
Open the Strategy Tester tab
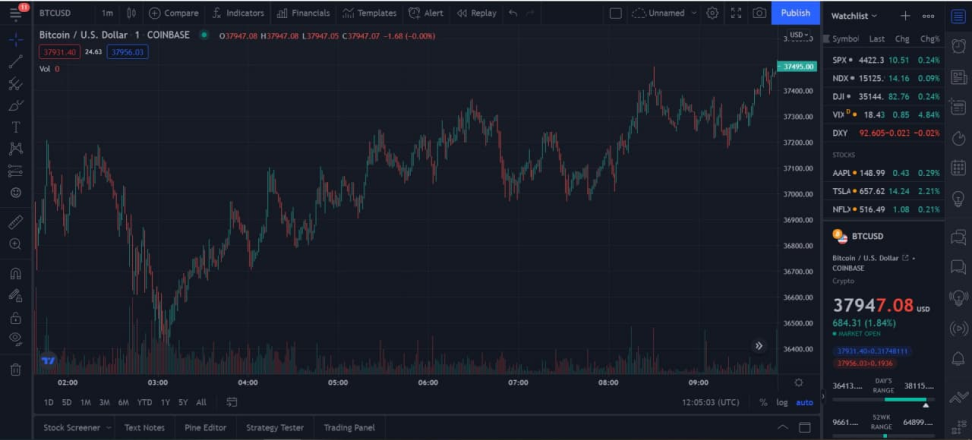coord(275,428)
